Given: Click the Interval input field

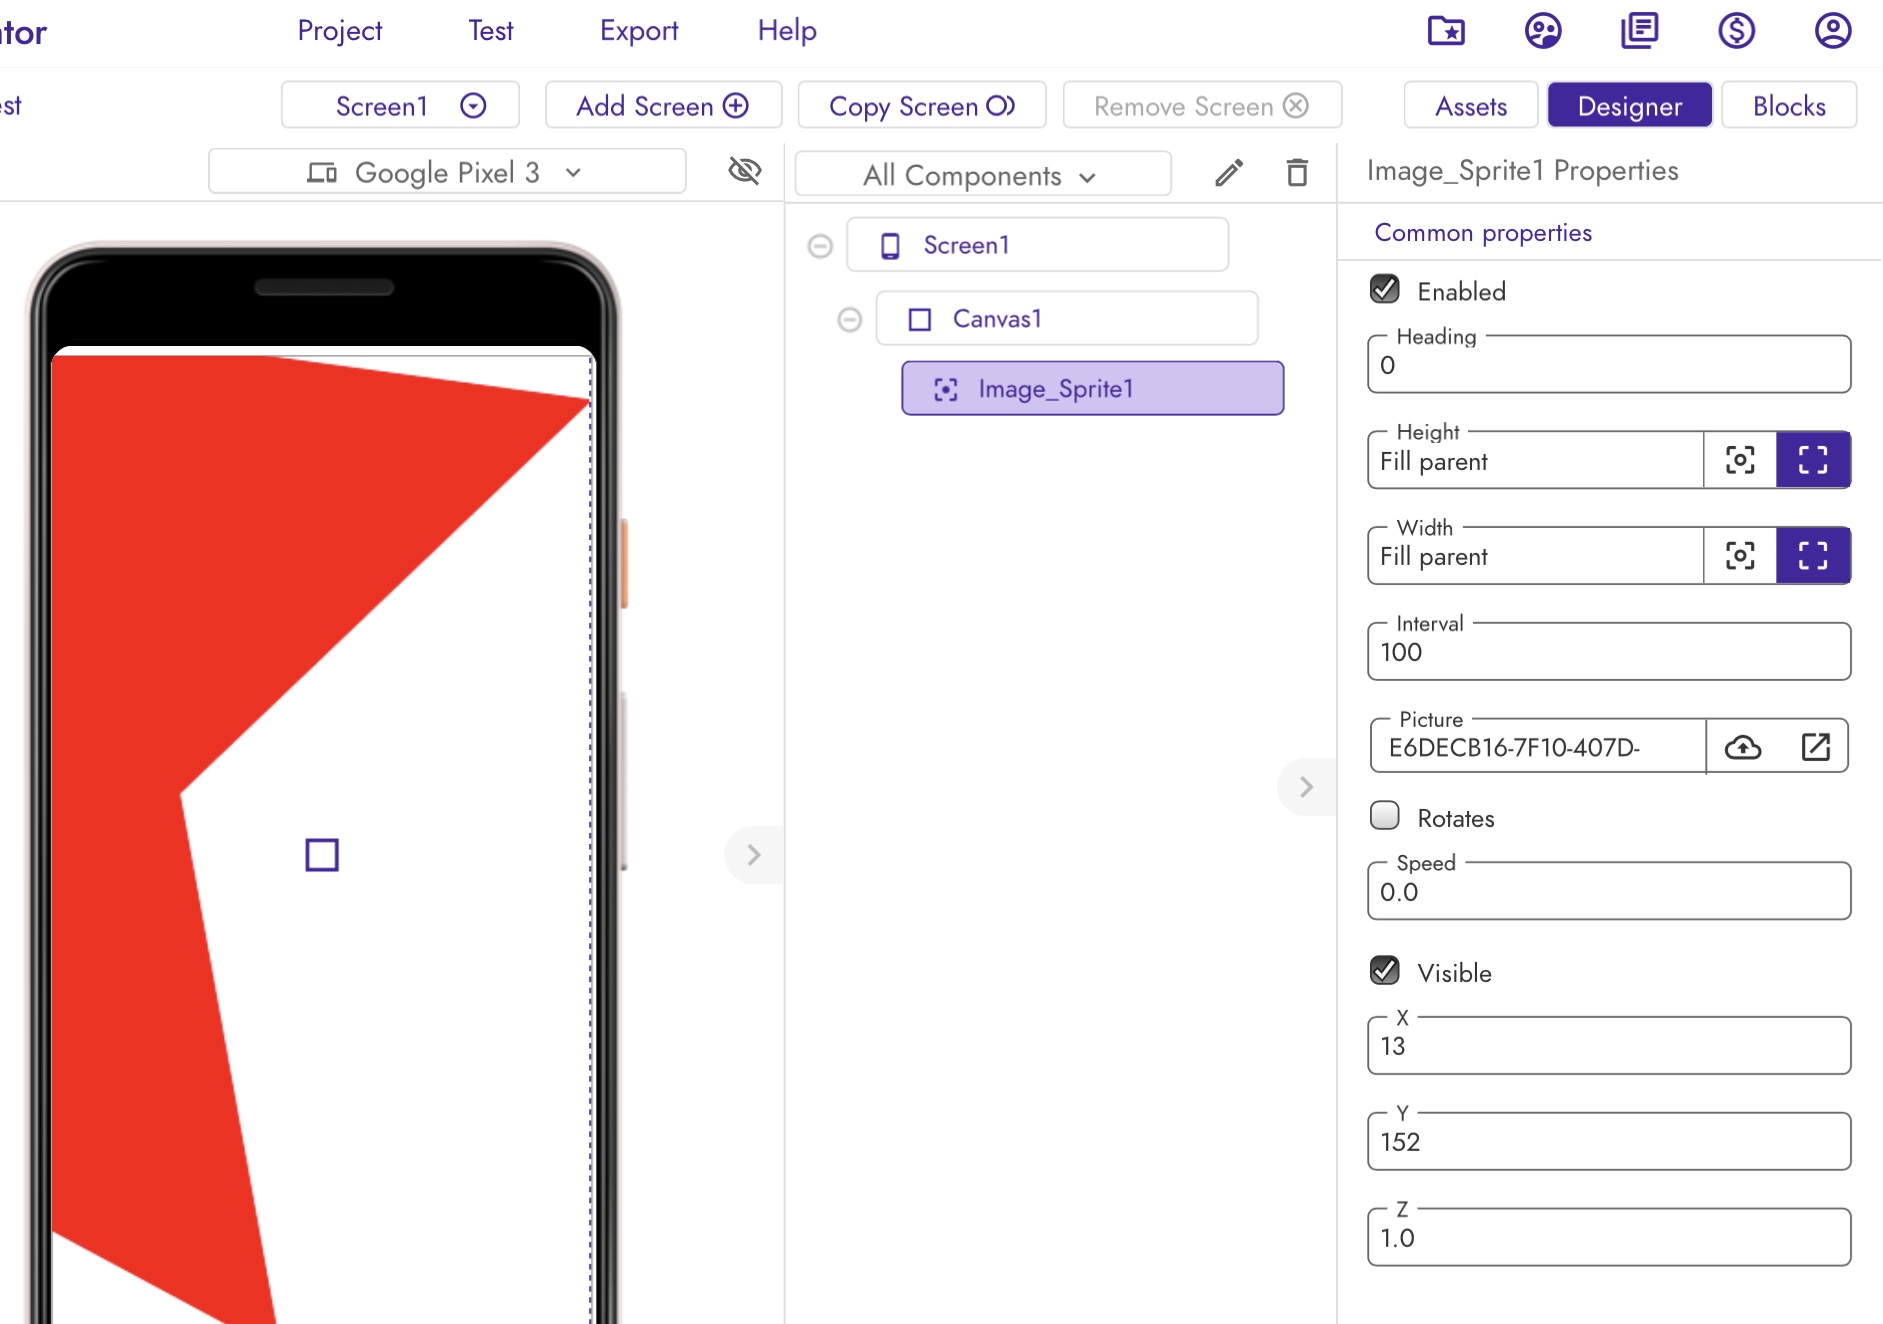Looking at the screenshot, I should [x=1609, y=652].
